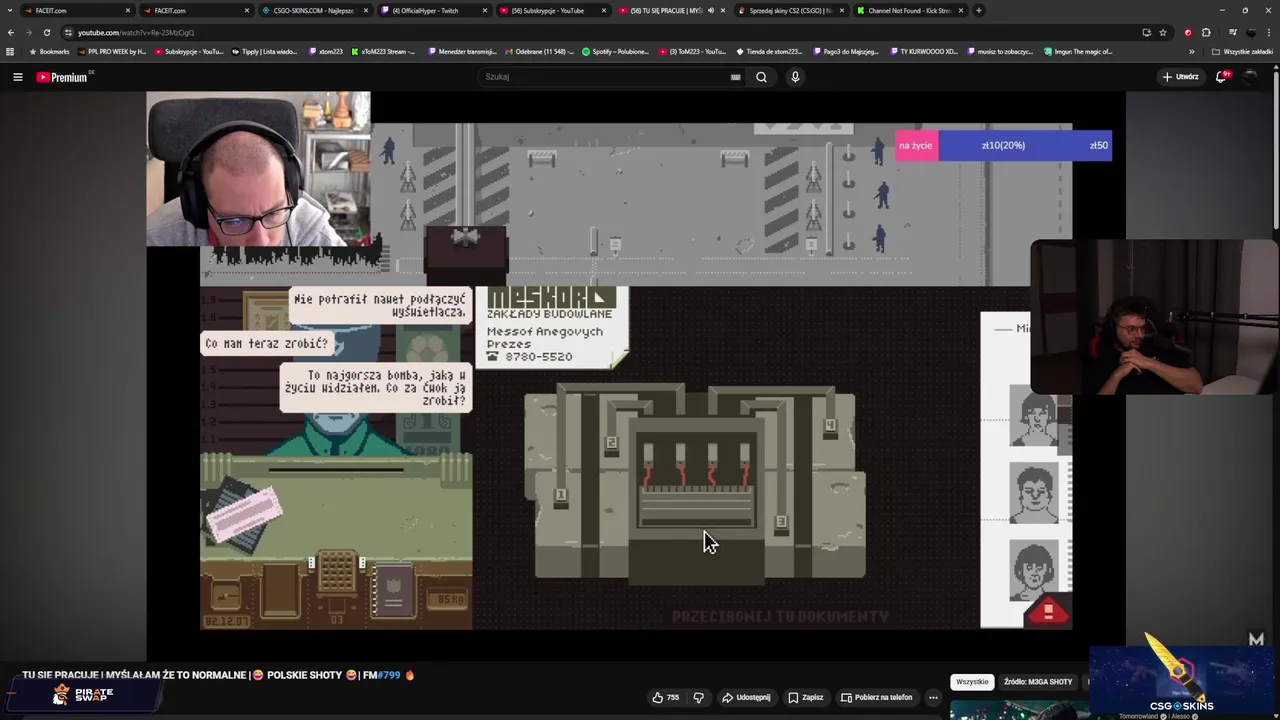Click the #799 hashtag in title
Viewport: 1280px width, 720px height.
point(389,675)
